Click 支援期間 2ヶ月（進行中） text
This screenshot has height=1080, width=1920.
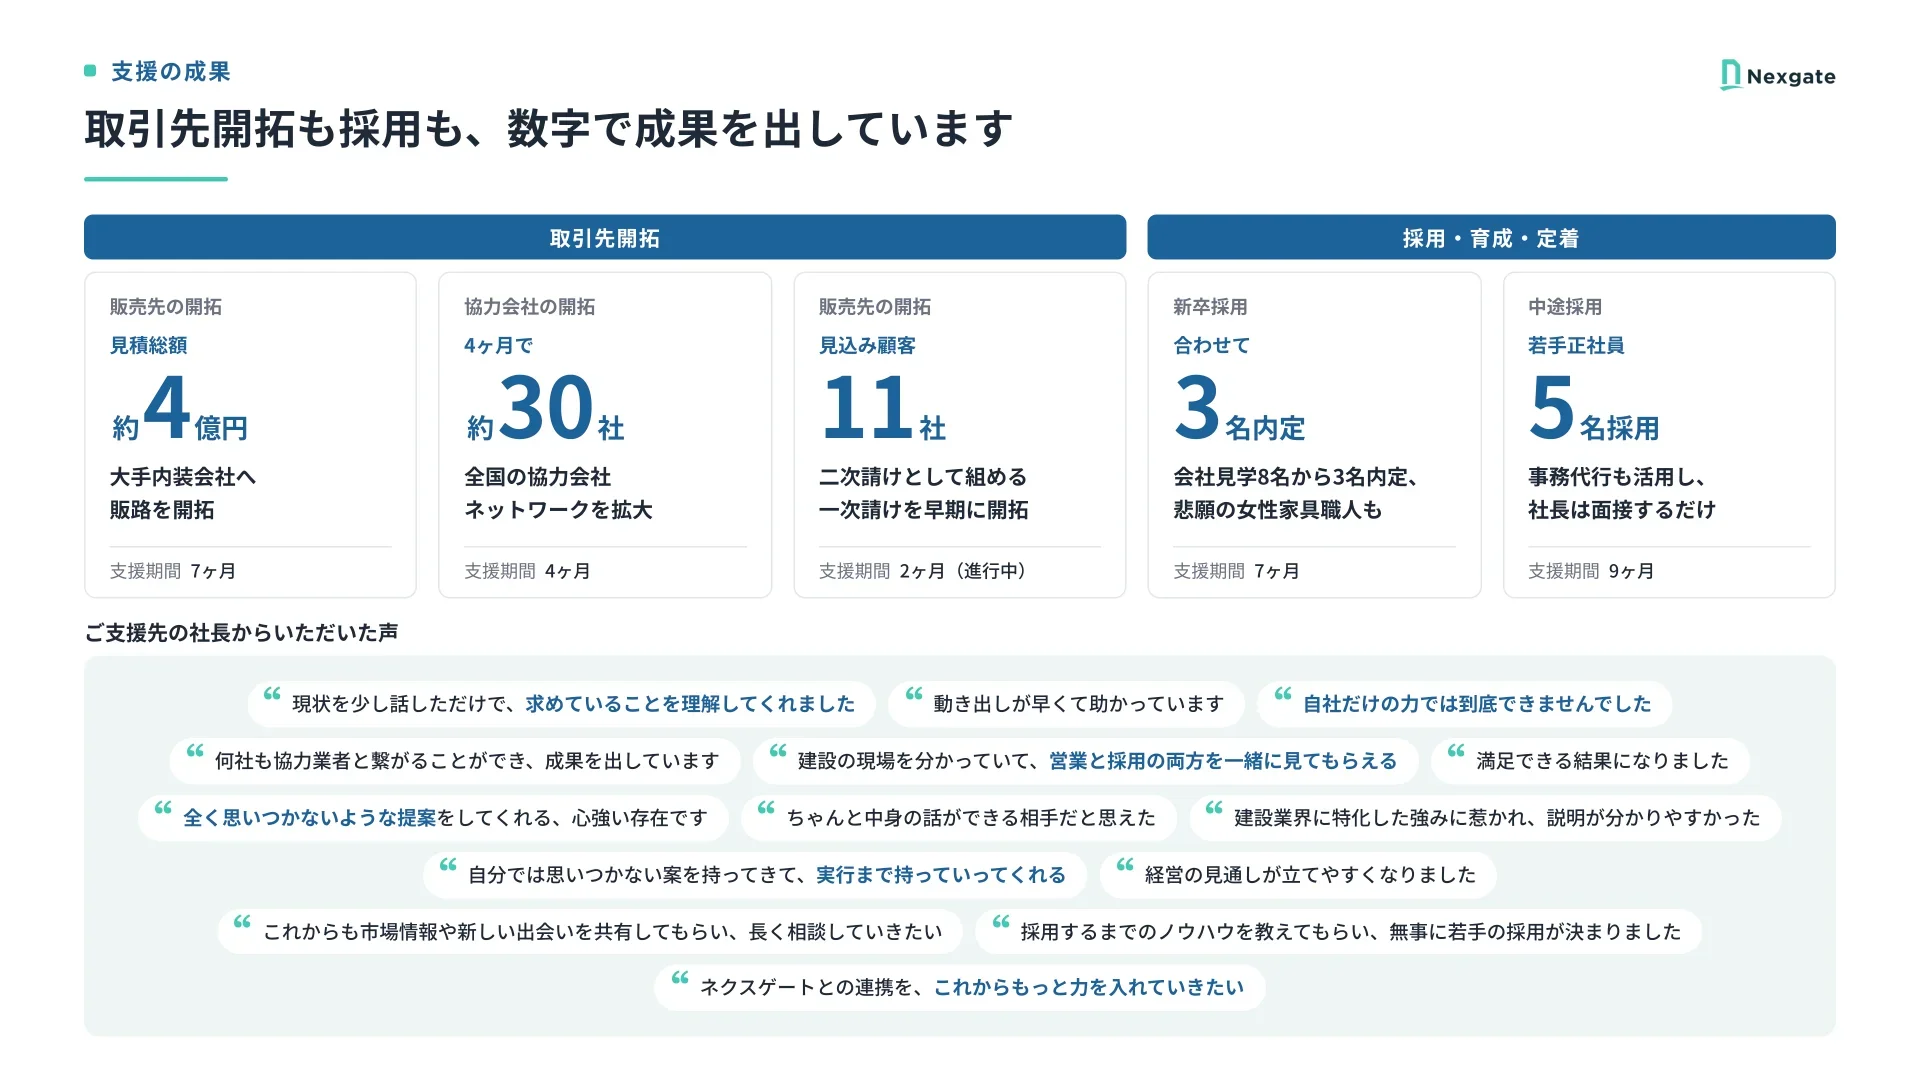[923, 571]
